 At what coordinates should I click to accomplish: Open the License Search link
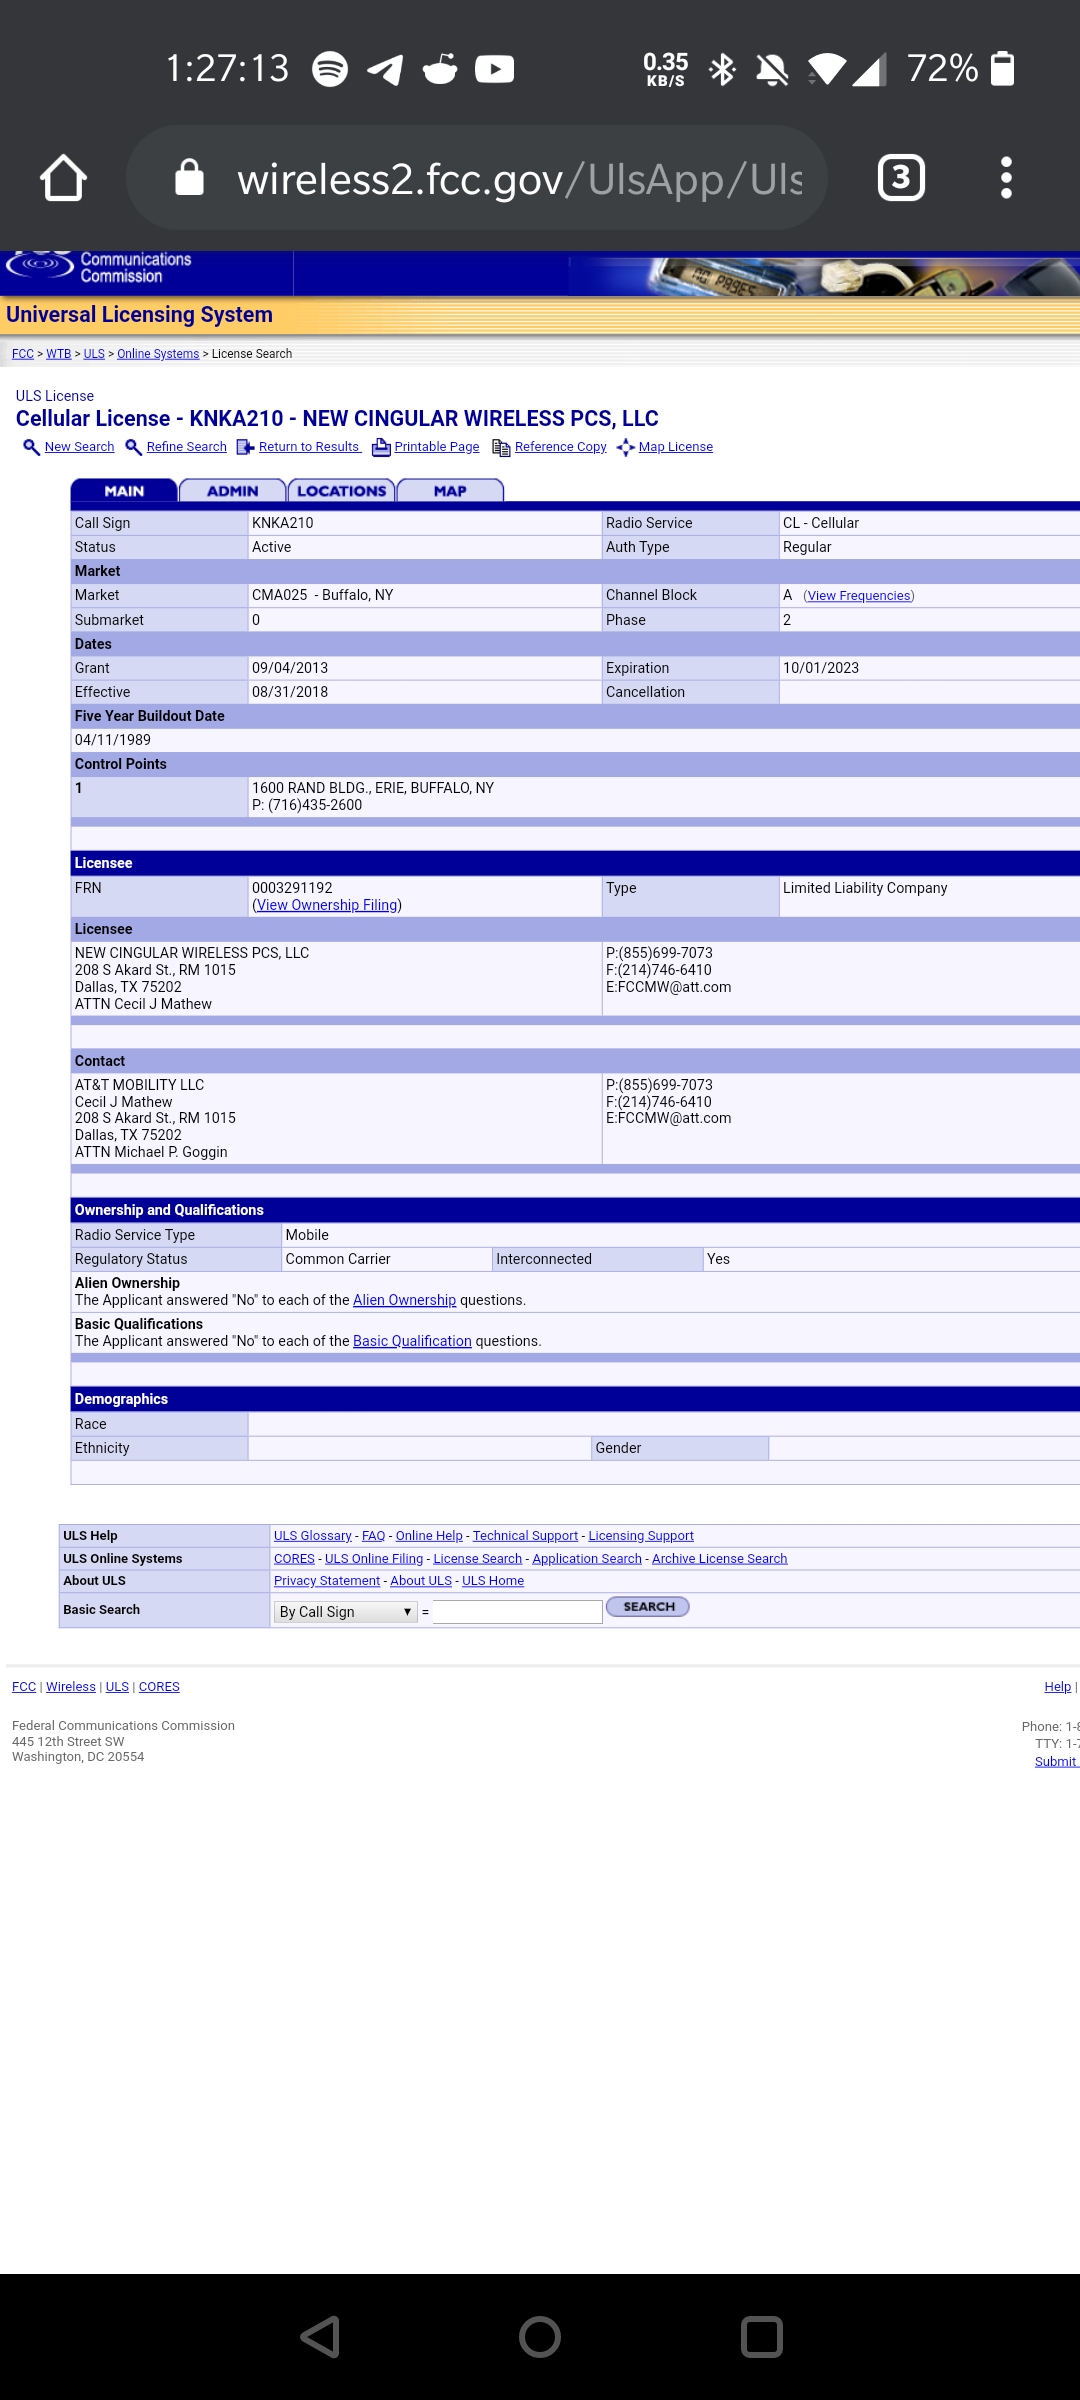(x=478, y=1559)
